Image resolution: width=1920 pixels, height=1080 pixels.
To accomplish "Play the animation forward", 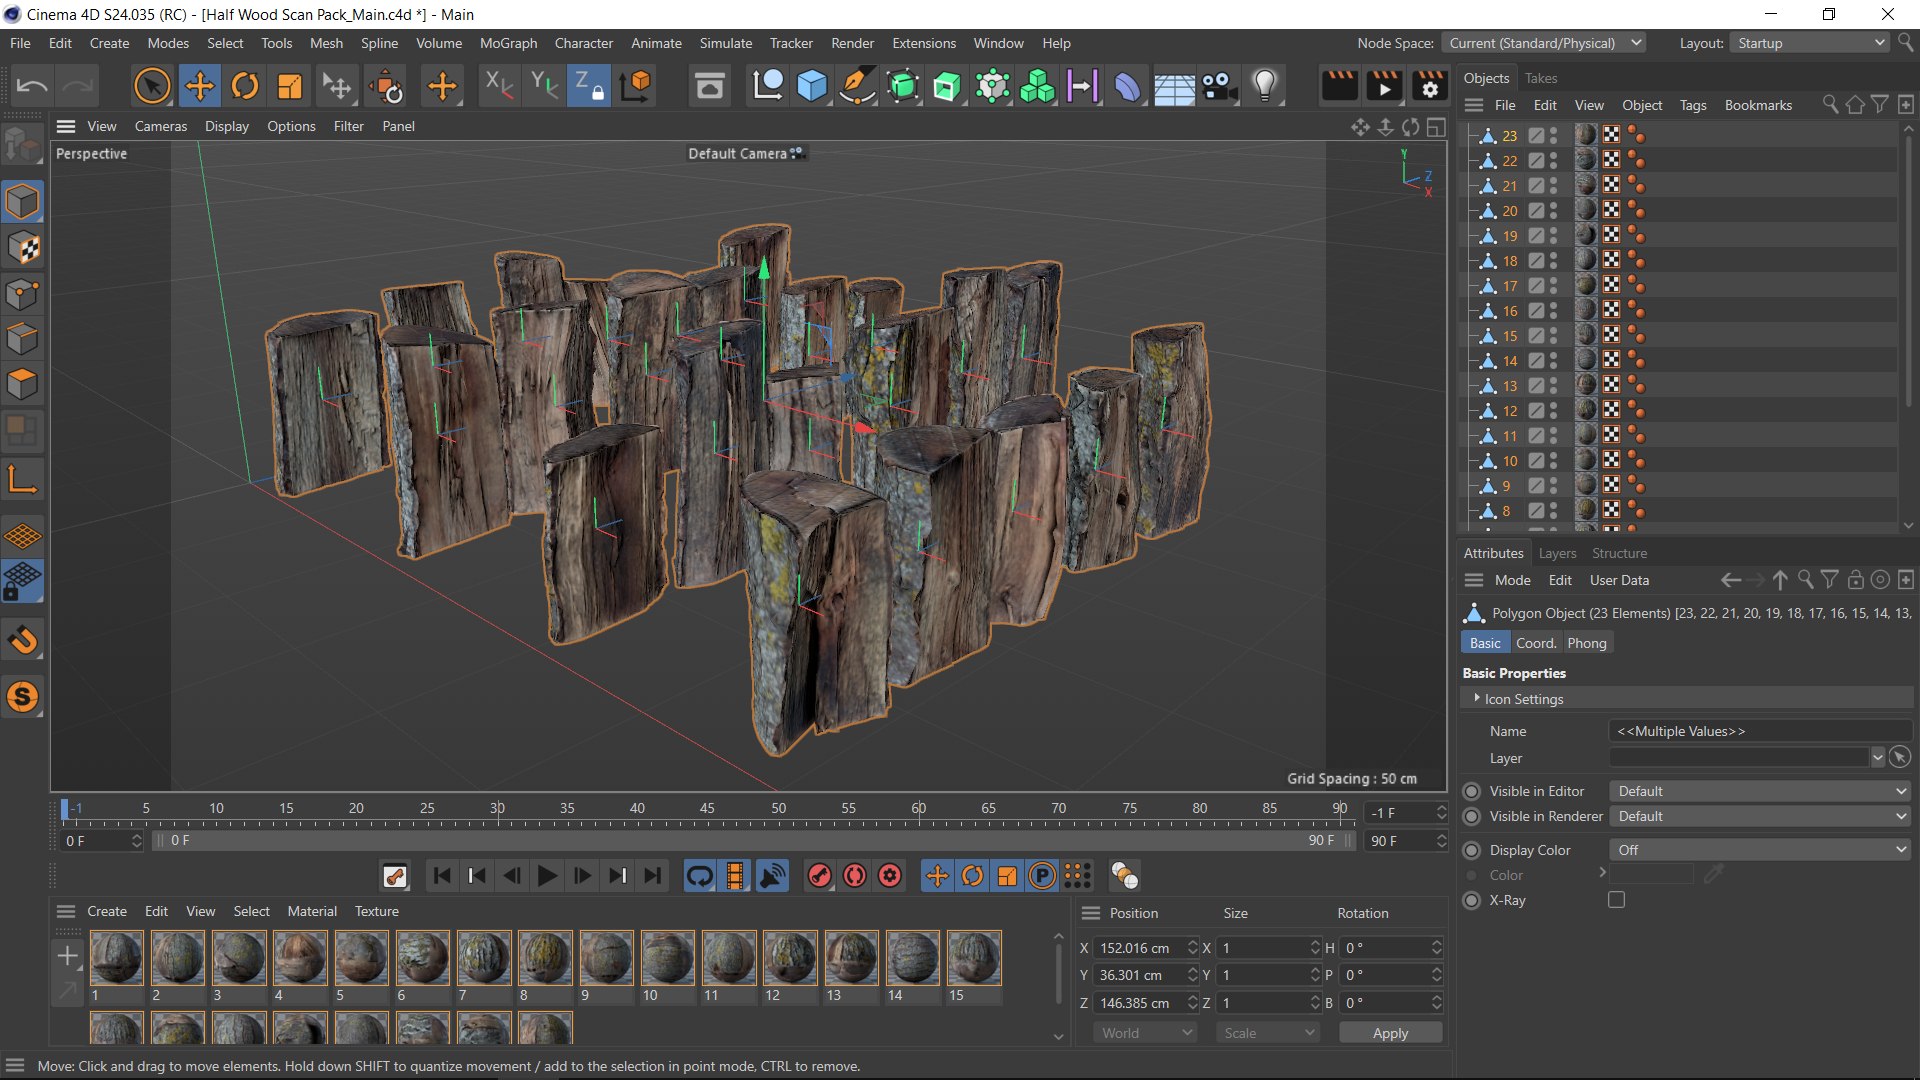I will pyautogui.click(x=547, y=876).
